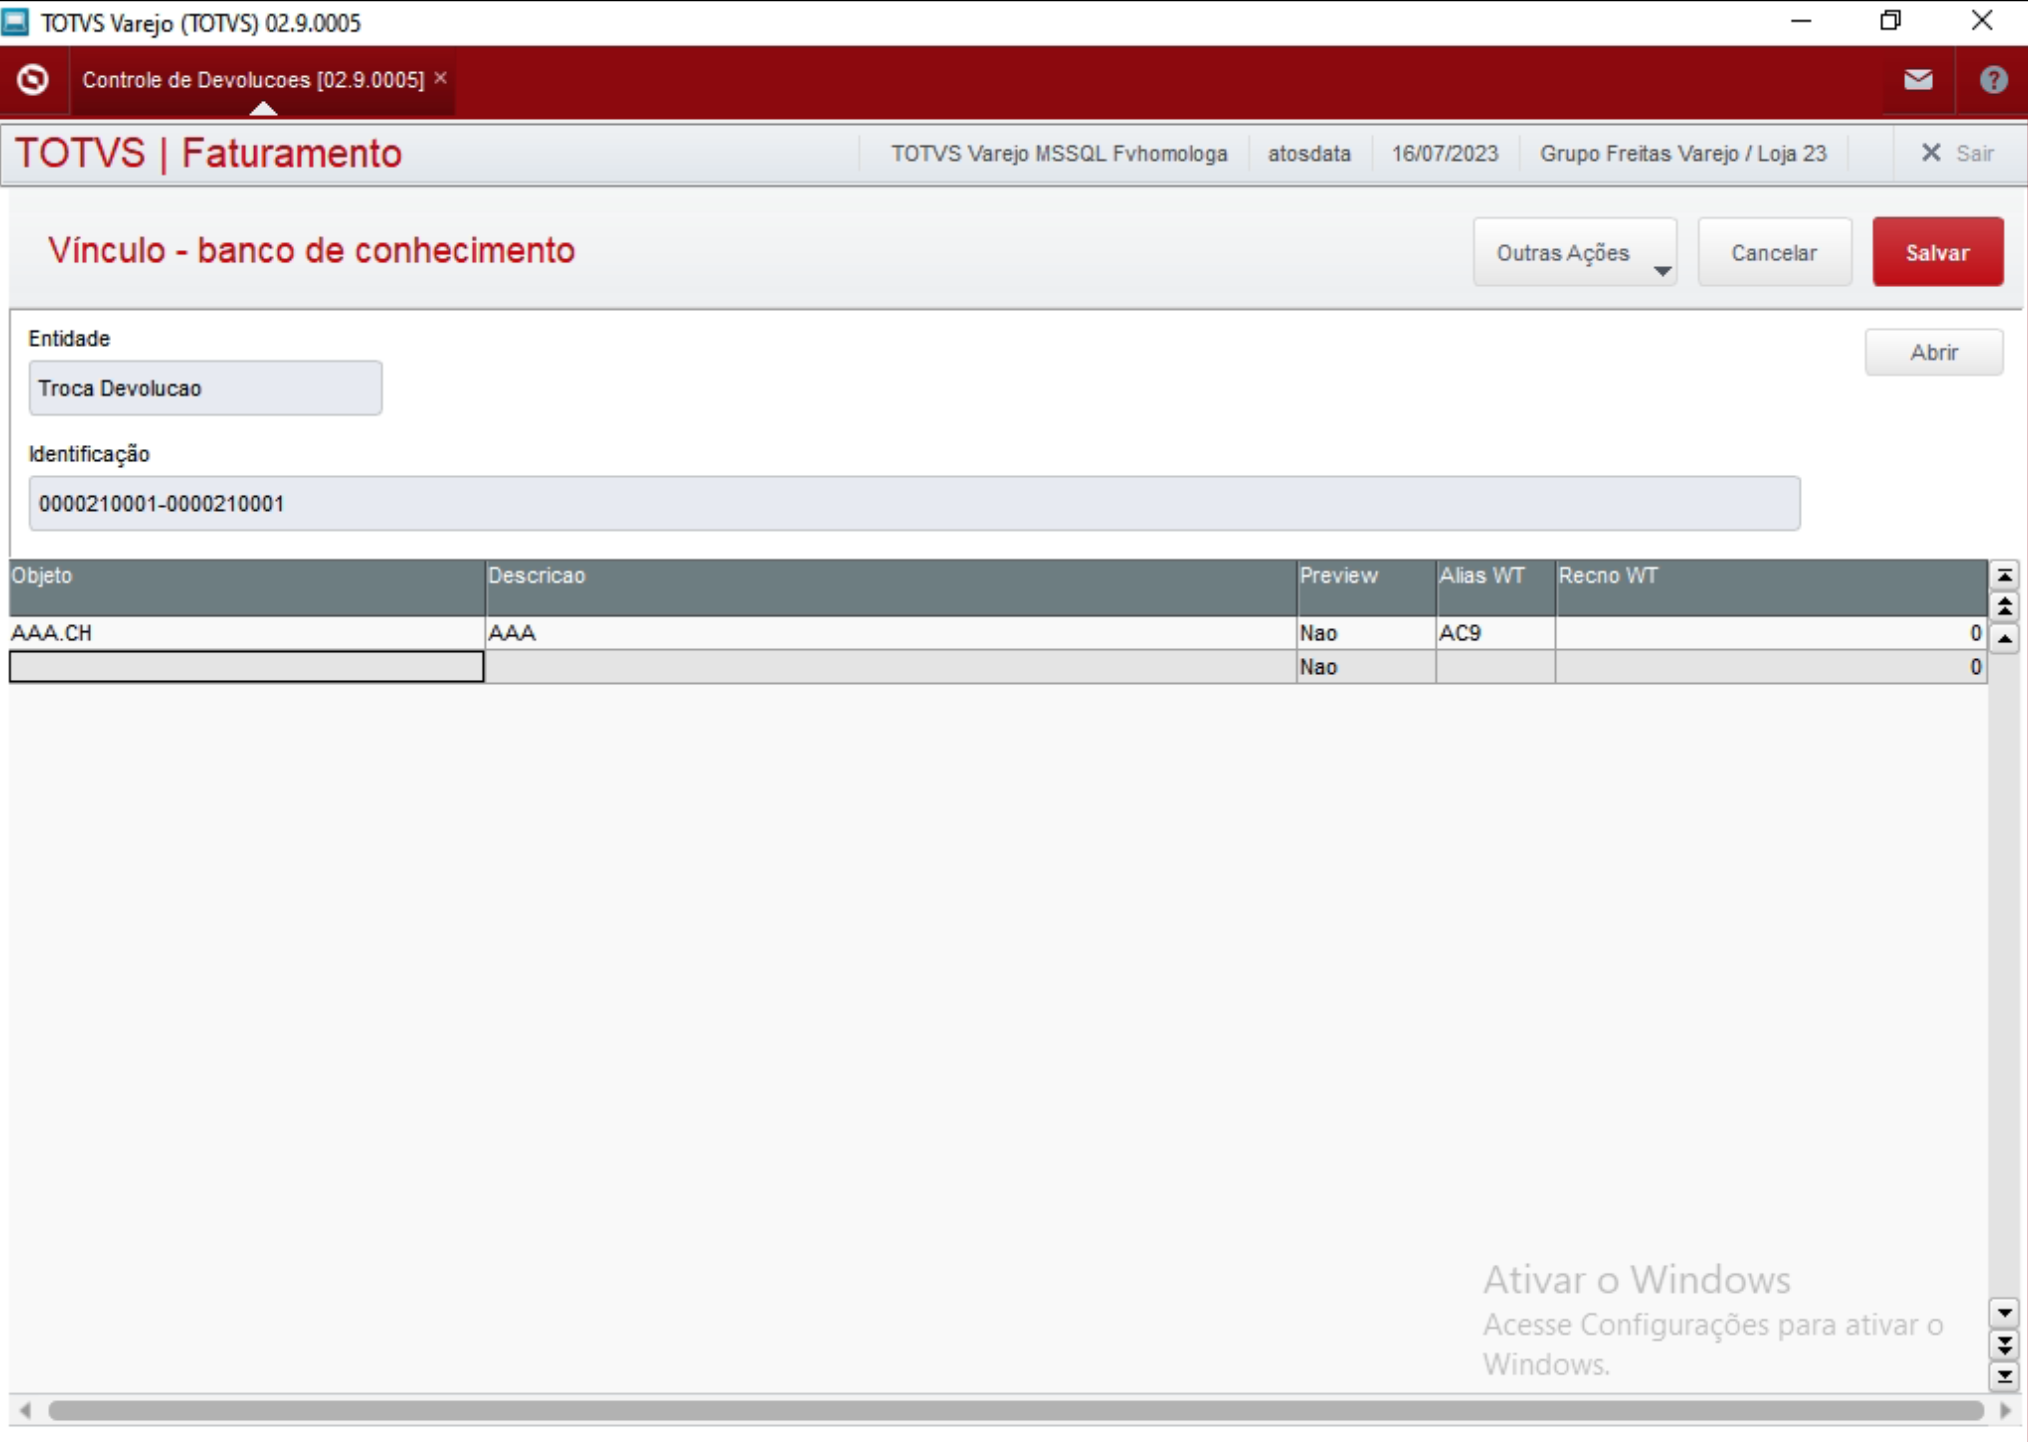Click single up arrow in grid scrollbar
Image resolution: width=2028 pixels, height=1442 pixels.
[x=2004, y=638]
